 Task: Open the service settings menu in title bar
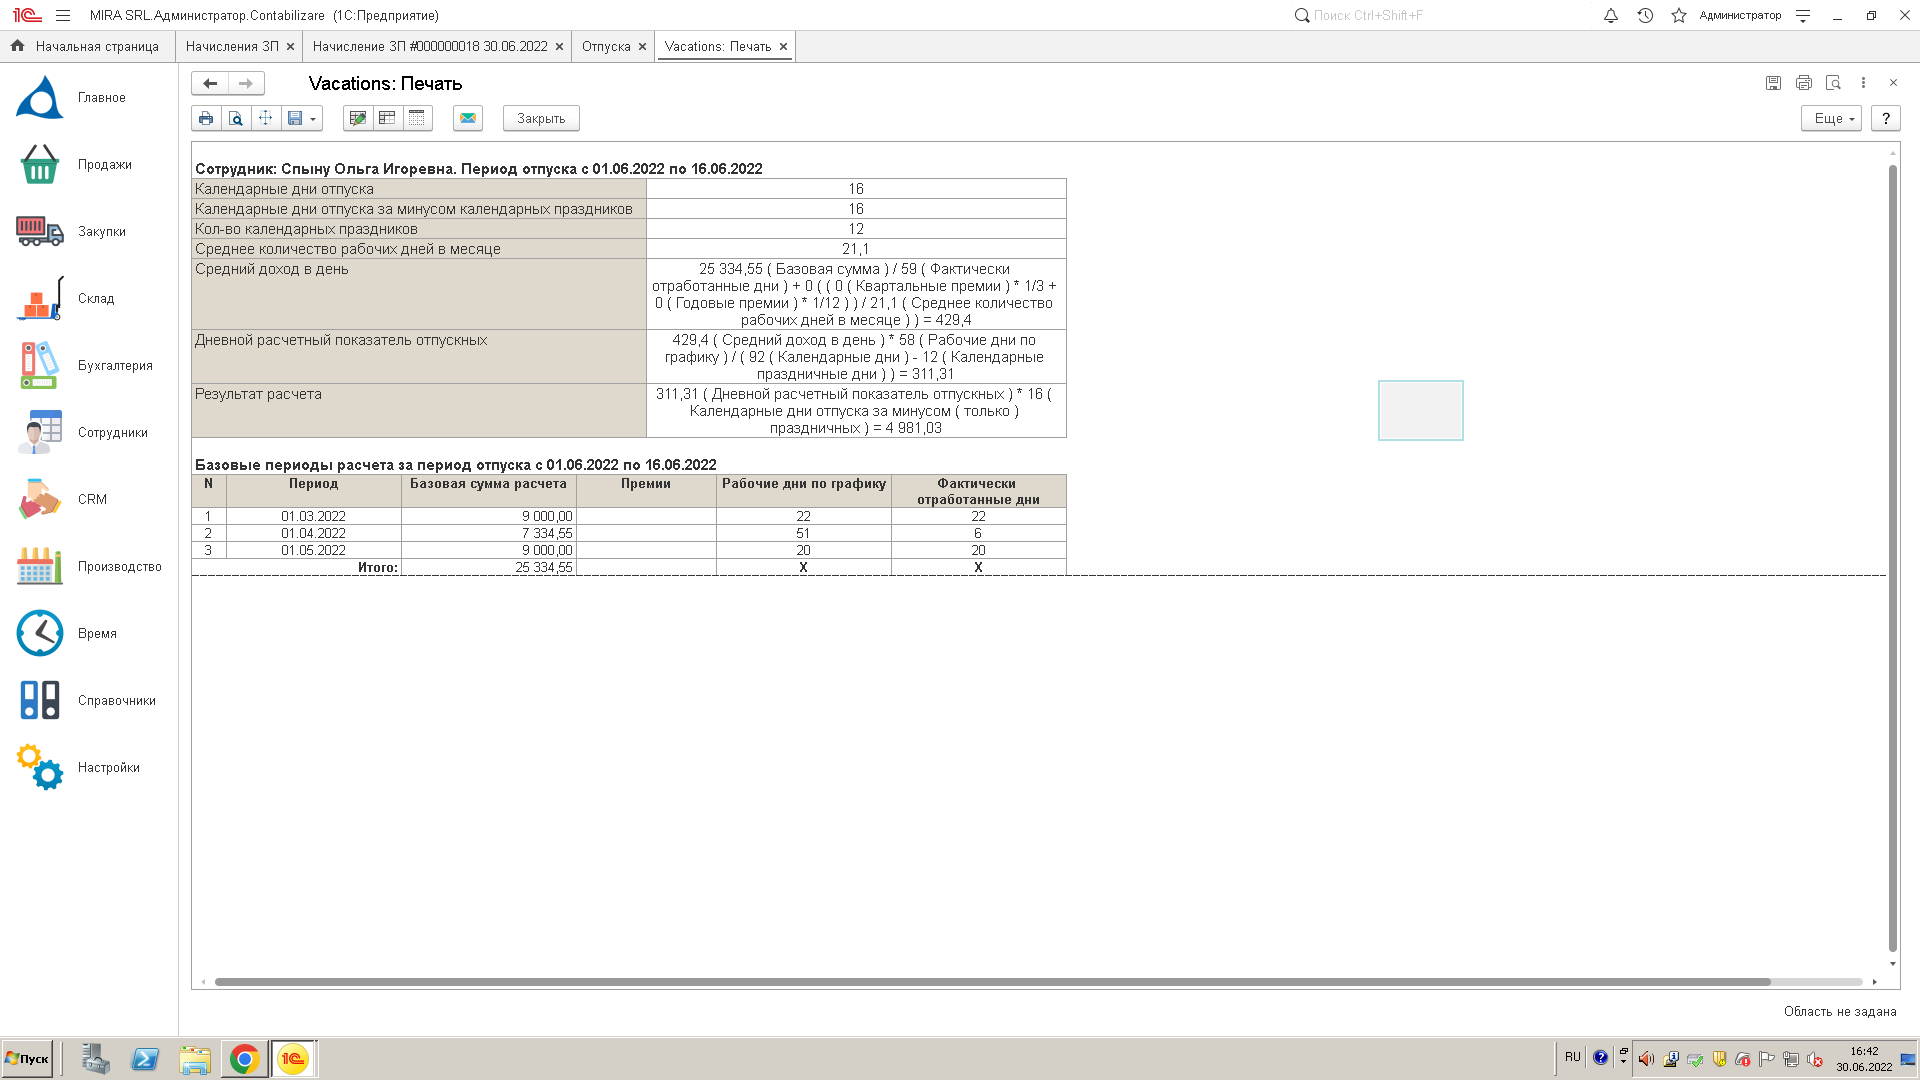(x=1803, y=16)
